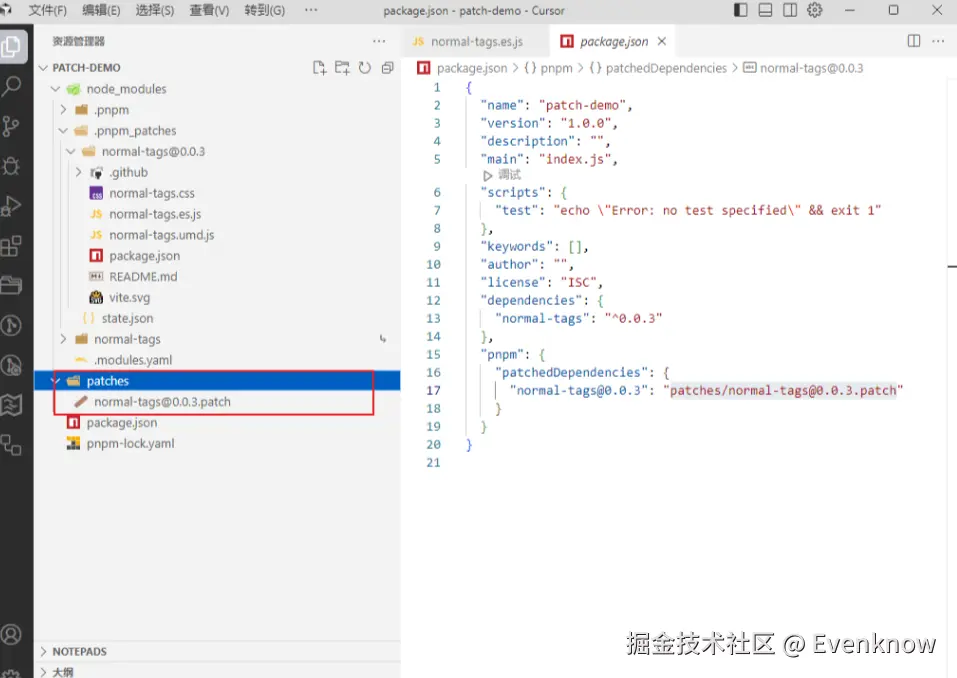957x678 pixels.
Task: Select the package.json editor tab
Action: coord(612,41)
